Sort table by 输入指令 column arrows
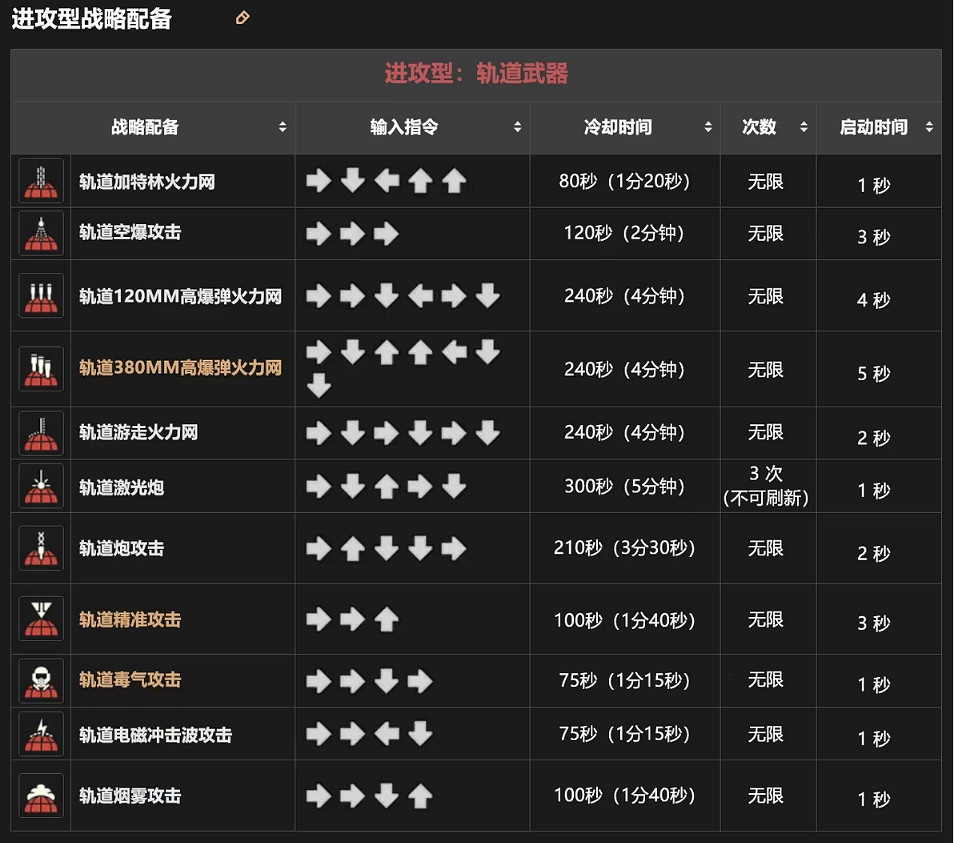 517,127
